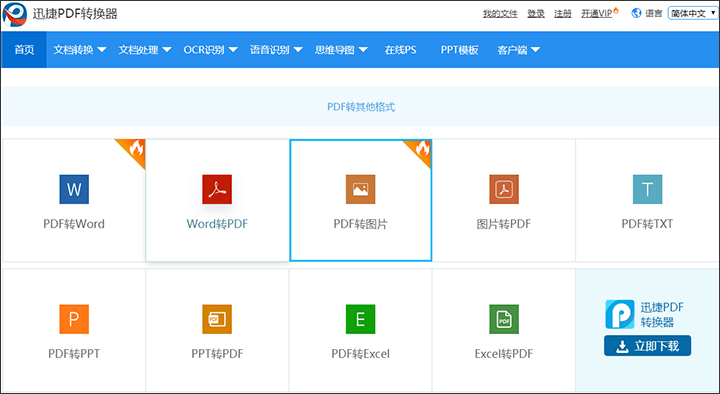
Task: Click the PDF转TXT label text
Action: 647,224
